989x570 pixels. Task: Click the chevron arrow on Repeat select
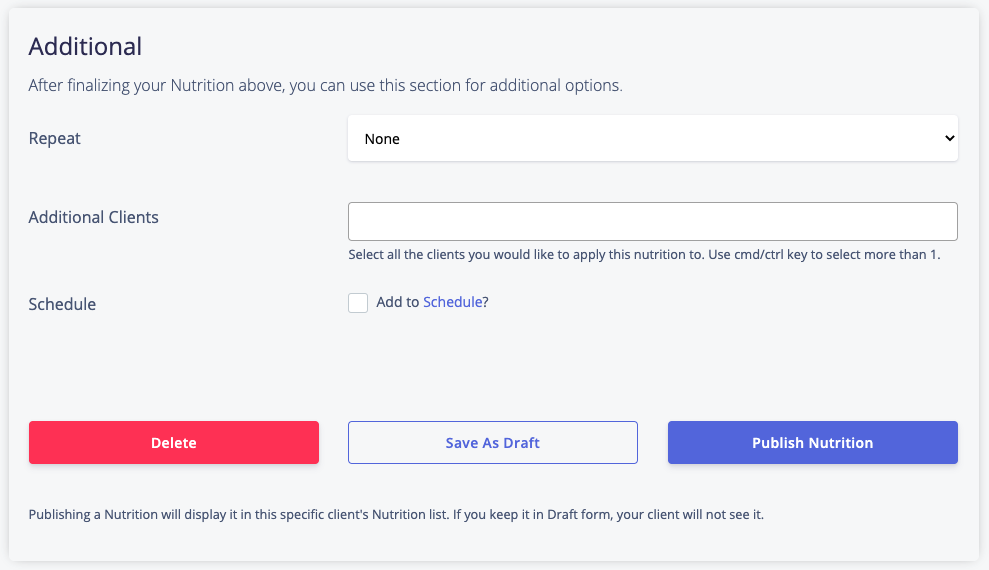pos(949,138)
